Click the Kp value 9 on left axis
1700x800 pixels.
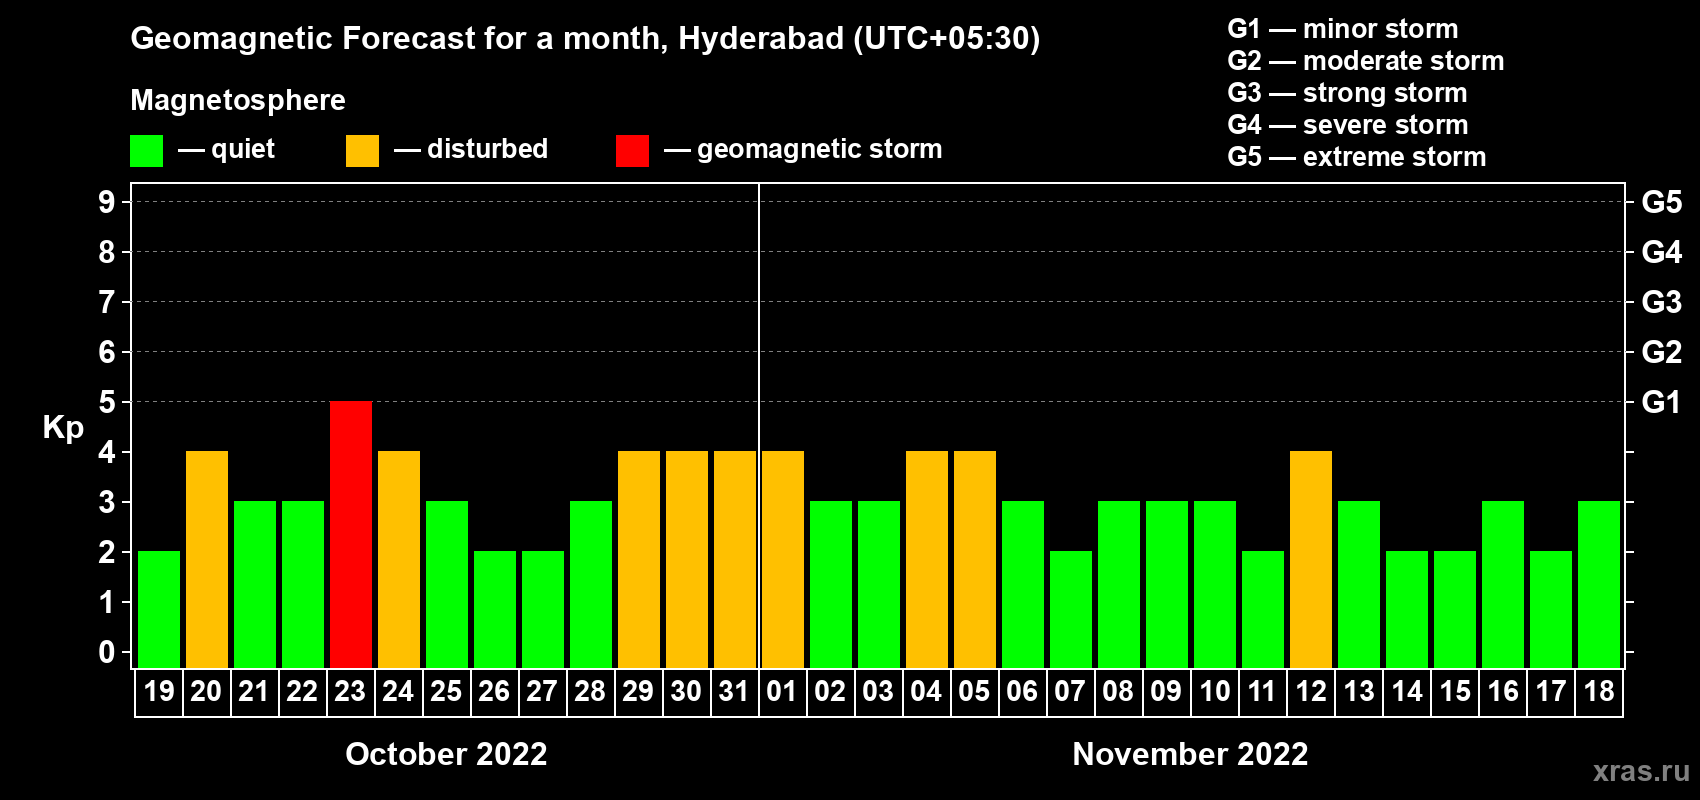click(107, 202)
